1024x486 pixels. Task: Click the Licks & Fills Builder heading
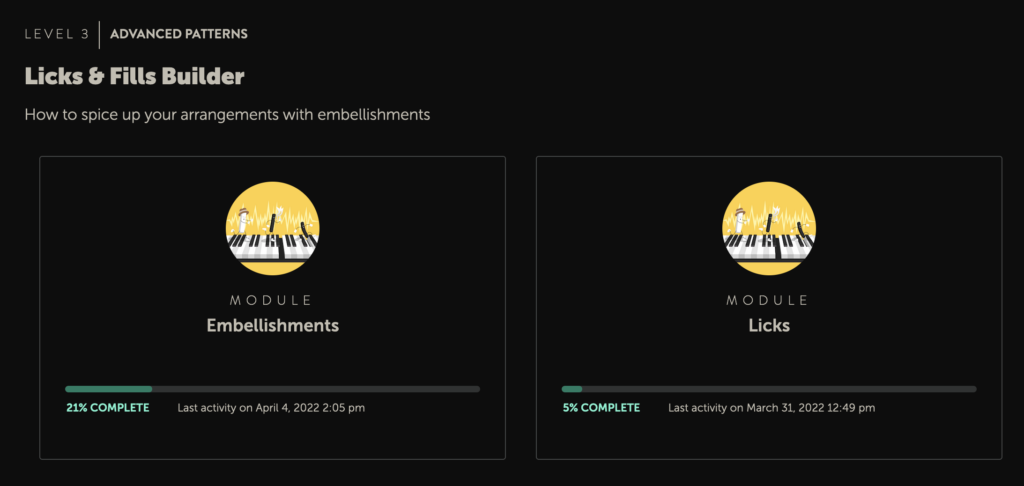[134, 76]
